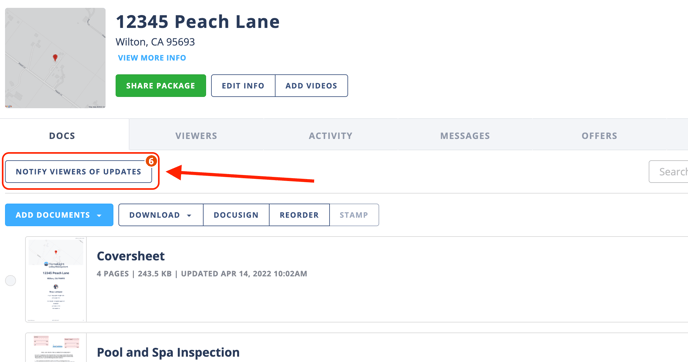Click the Stamp button
The height and width of the screenshot is (362, 688).
[x=354, y=215]
